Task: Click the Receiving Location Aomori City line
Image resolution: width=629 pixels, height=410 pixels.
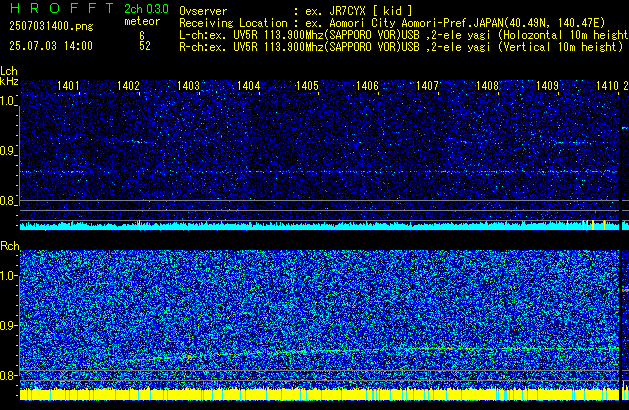Action: click(392, 23)
